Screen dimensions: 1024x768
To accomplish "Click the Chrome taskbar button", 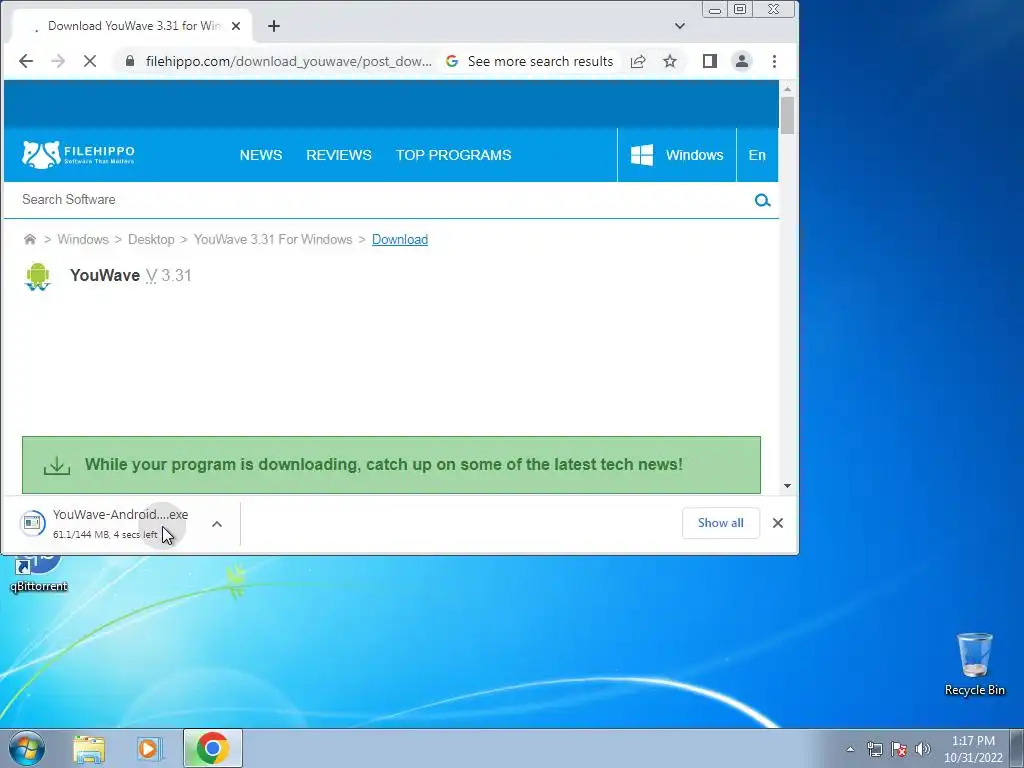I will (x=213, y=748).
